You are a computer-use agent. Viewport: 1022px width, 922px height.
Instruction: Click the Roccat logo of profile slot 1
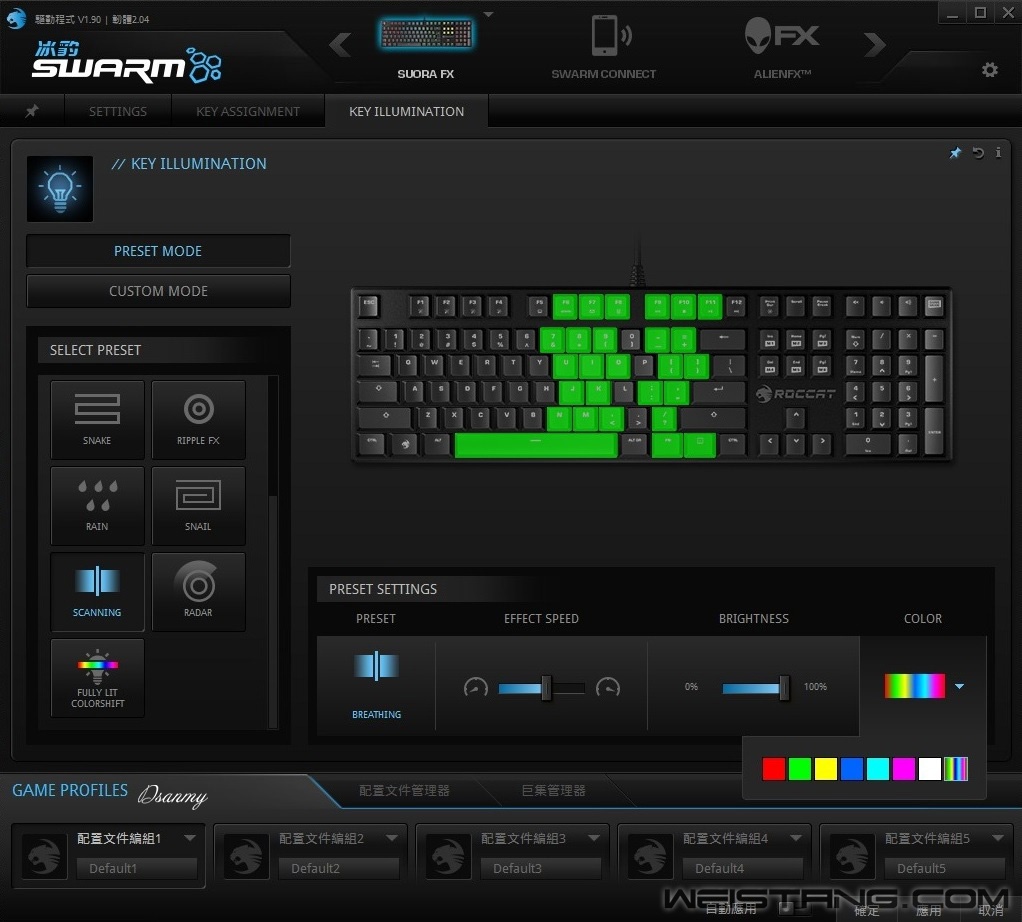(x=44, y=856)
